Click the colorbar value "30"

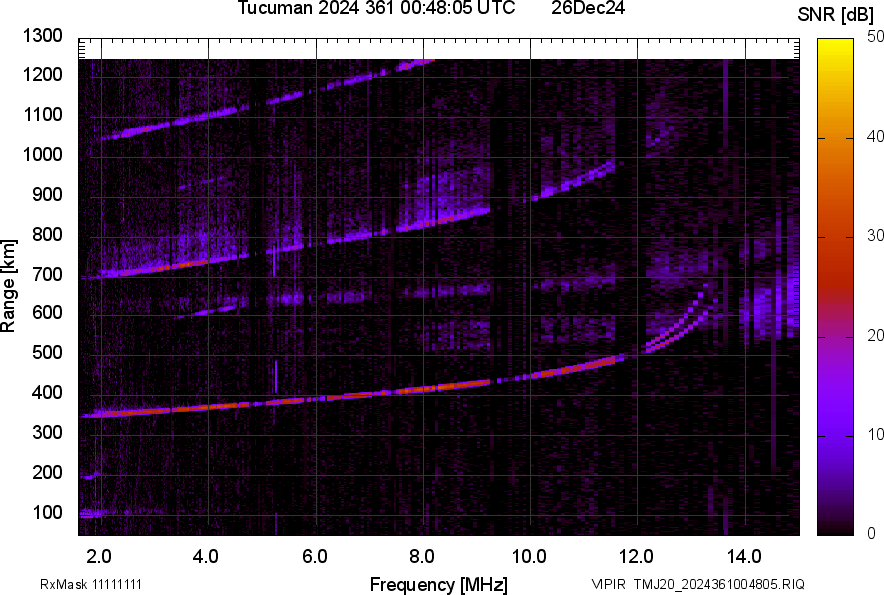pyautogui.click(x=876, y=236)
